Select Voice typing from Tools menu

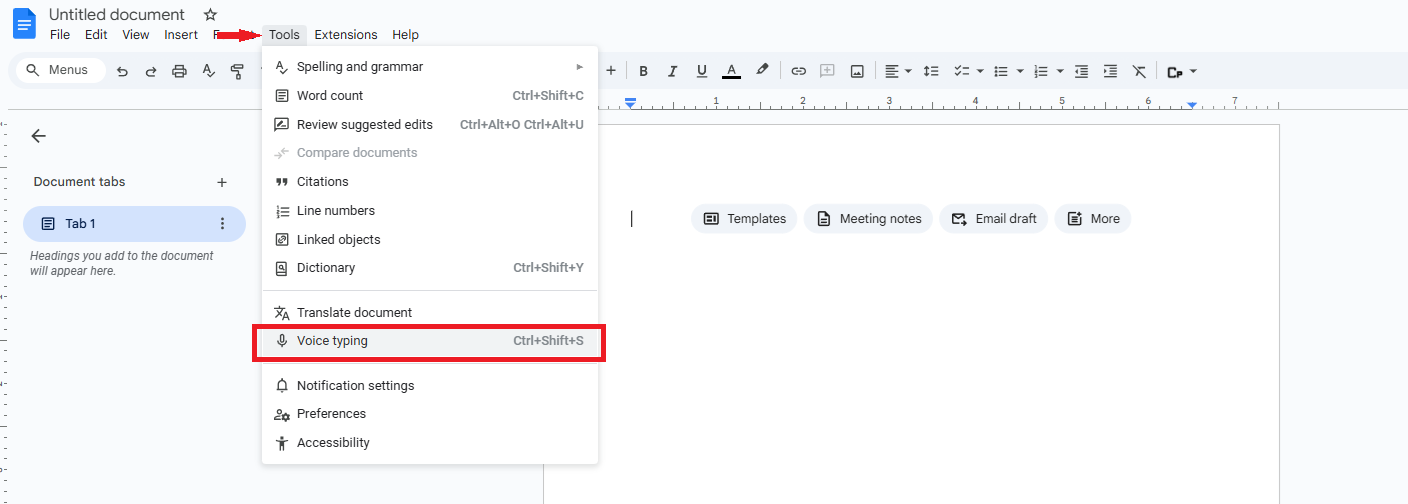[x=430, y=341]
